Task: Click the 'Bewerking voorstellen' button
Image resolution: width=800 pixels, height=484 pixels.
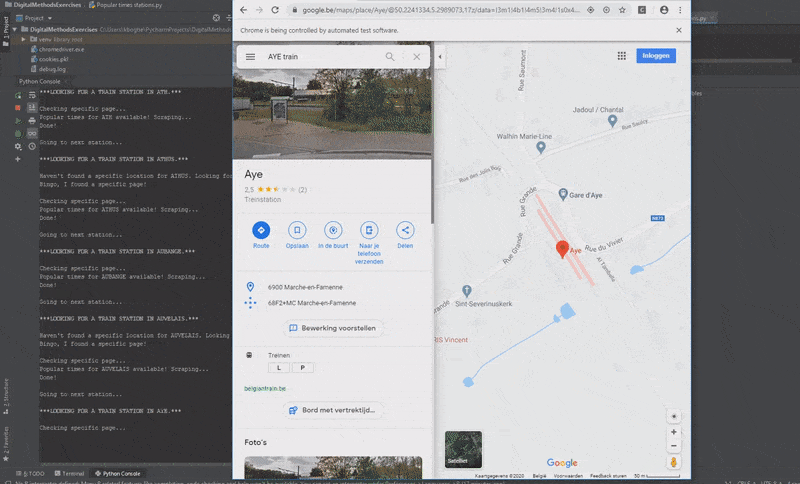Action: tap(333, 328)
